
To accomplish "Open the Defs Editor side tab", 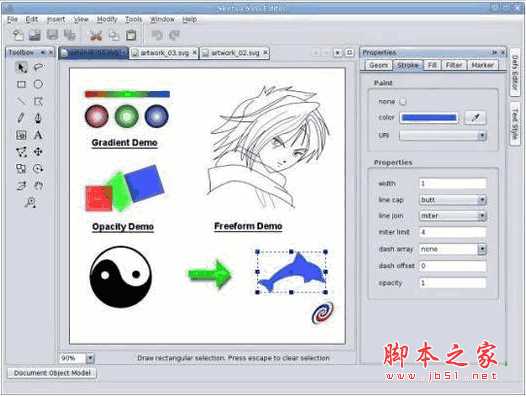I will [515, 72].
